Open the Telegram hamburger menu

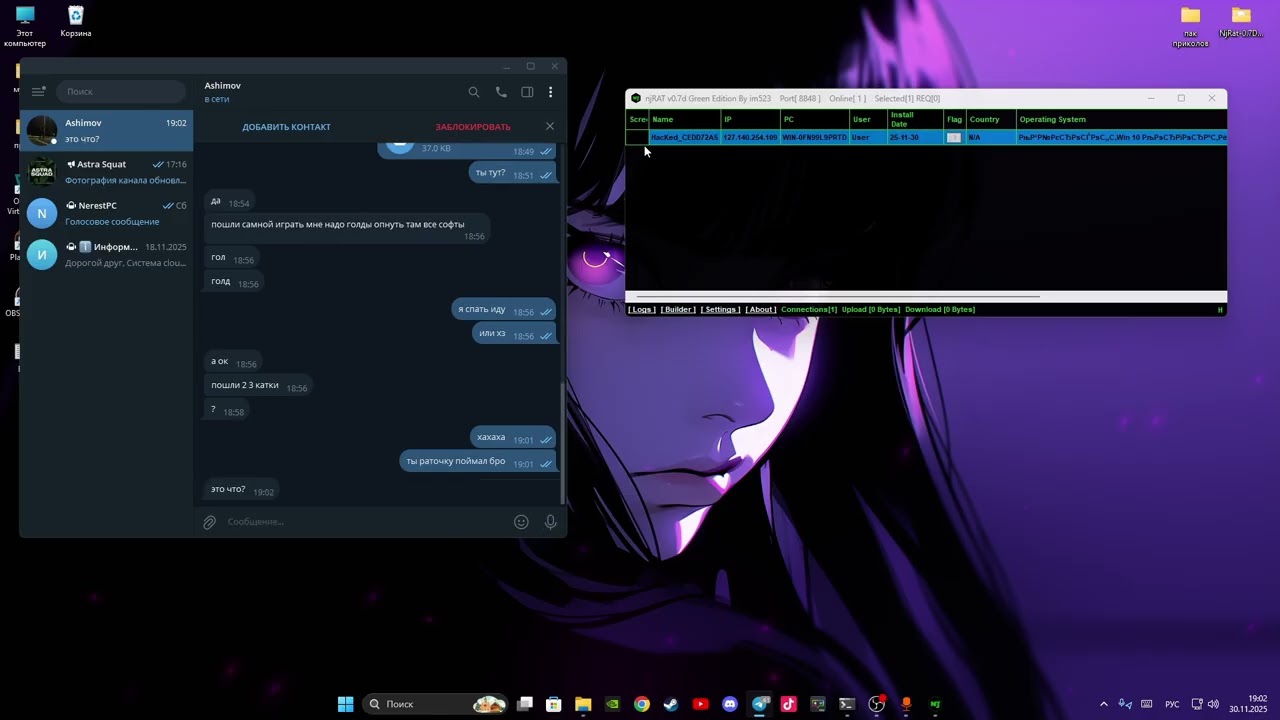point(38,92)
